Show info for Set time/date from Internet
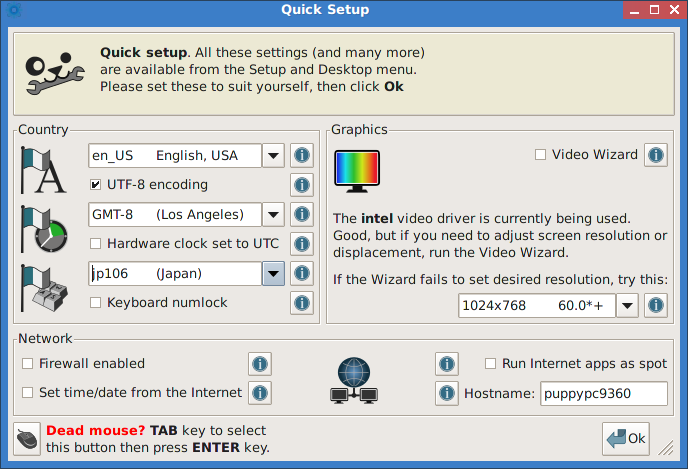 [x=260, y=393]
